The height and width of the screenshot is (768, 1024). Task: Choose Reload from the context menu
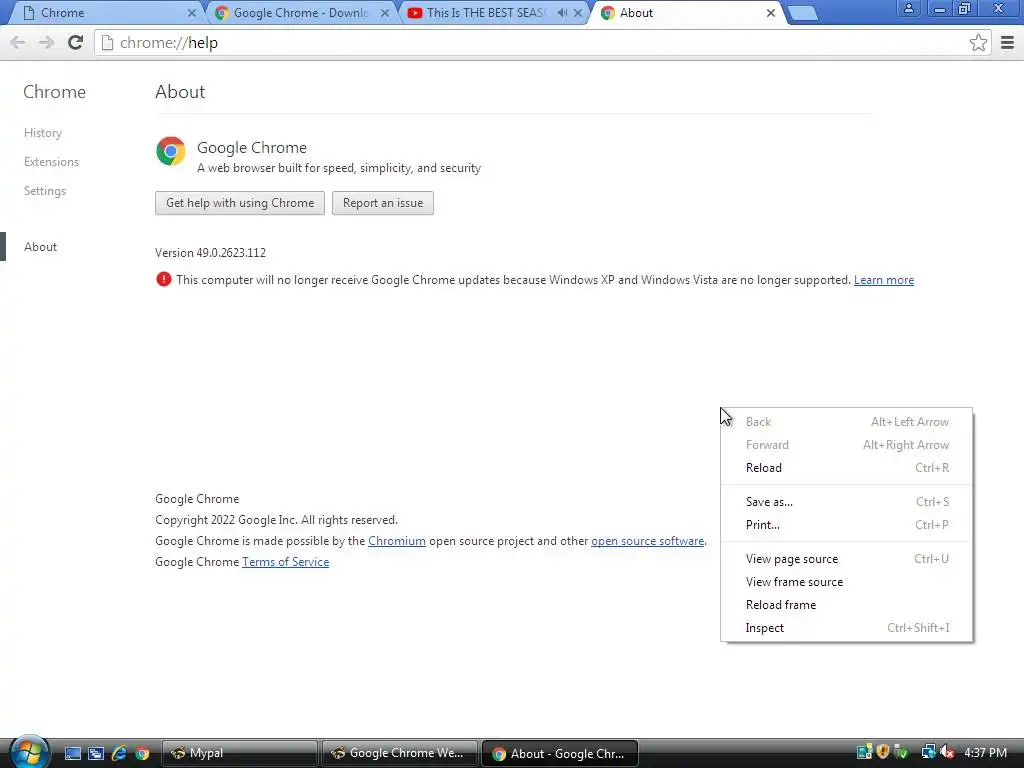846,468
